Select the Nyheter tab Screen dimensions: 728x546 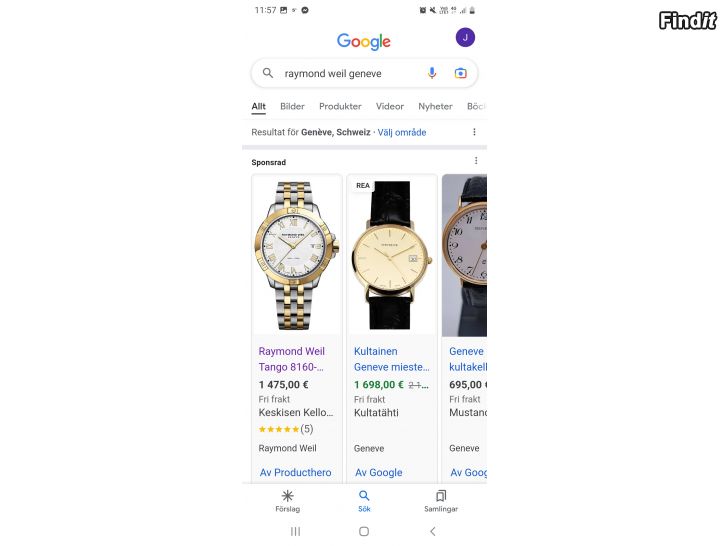click(x=435, y=106)
